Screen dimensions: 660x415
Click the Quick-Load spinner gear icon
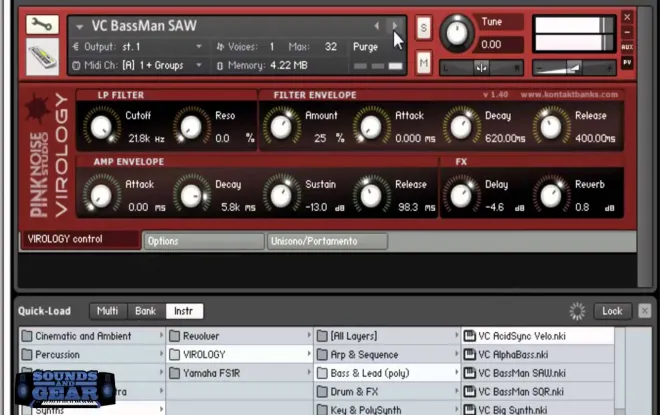click(x=577, y=311)
